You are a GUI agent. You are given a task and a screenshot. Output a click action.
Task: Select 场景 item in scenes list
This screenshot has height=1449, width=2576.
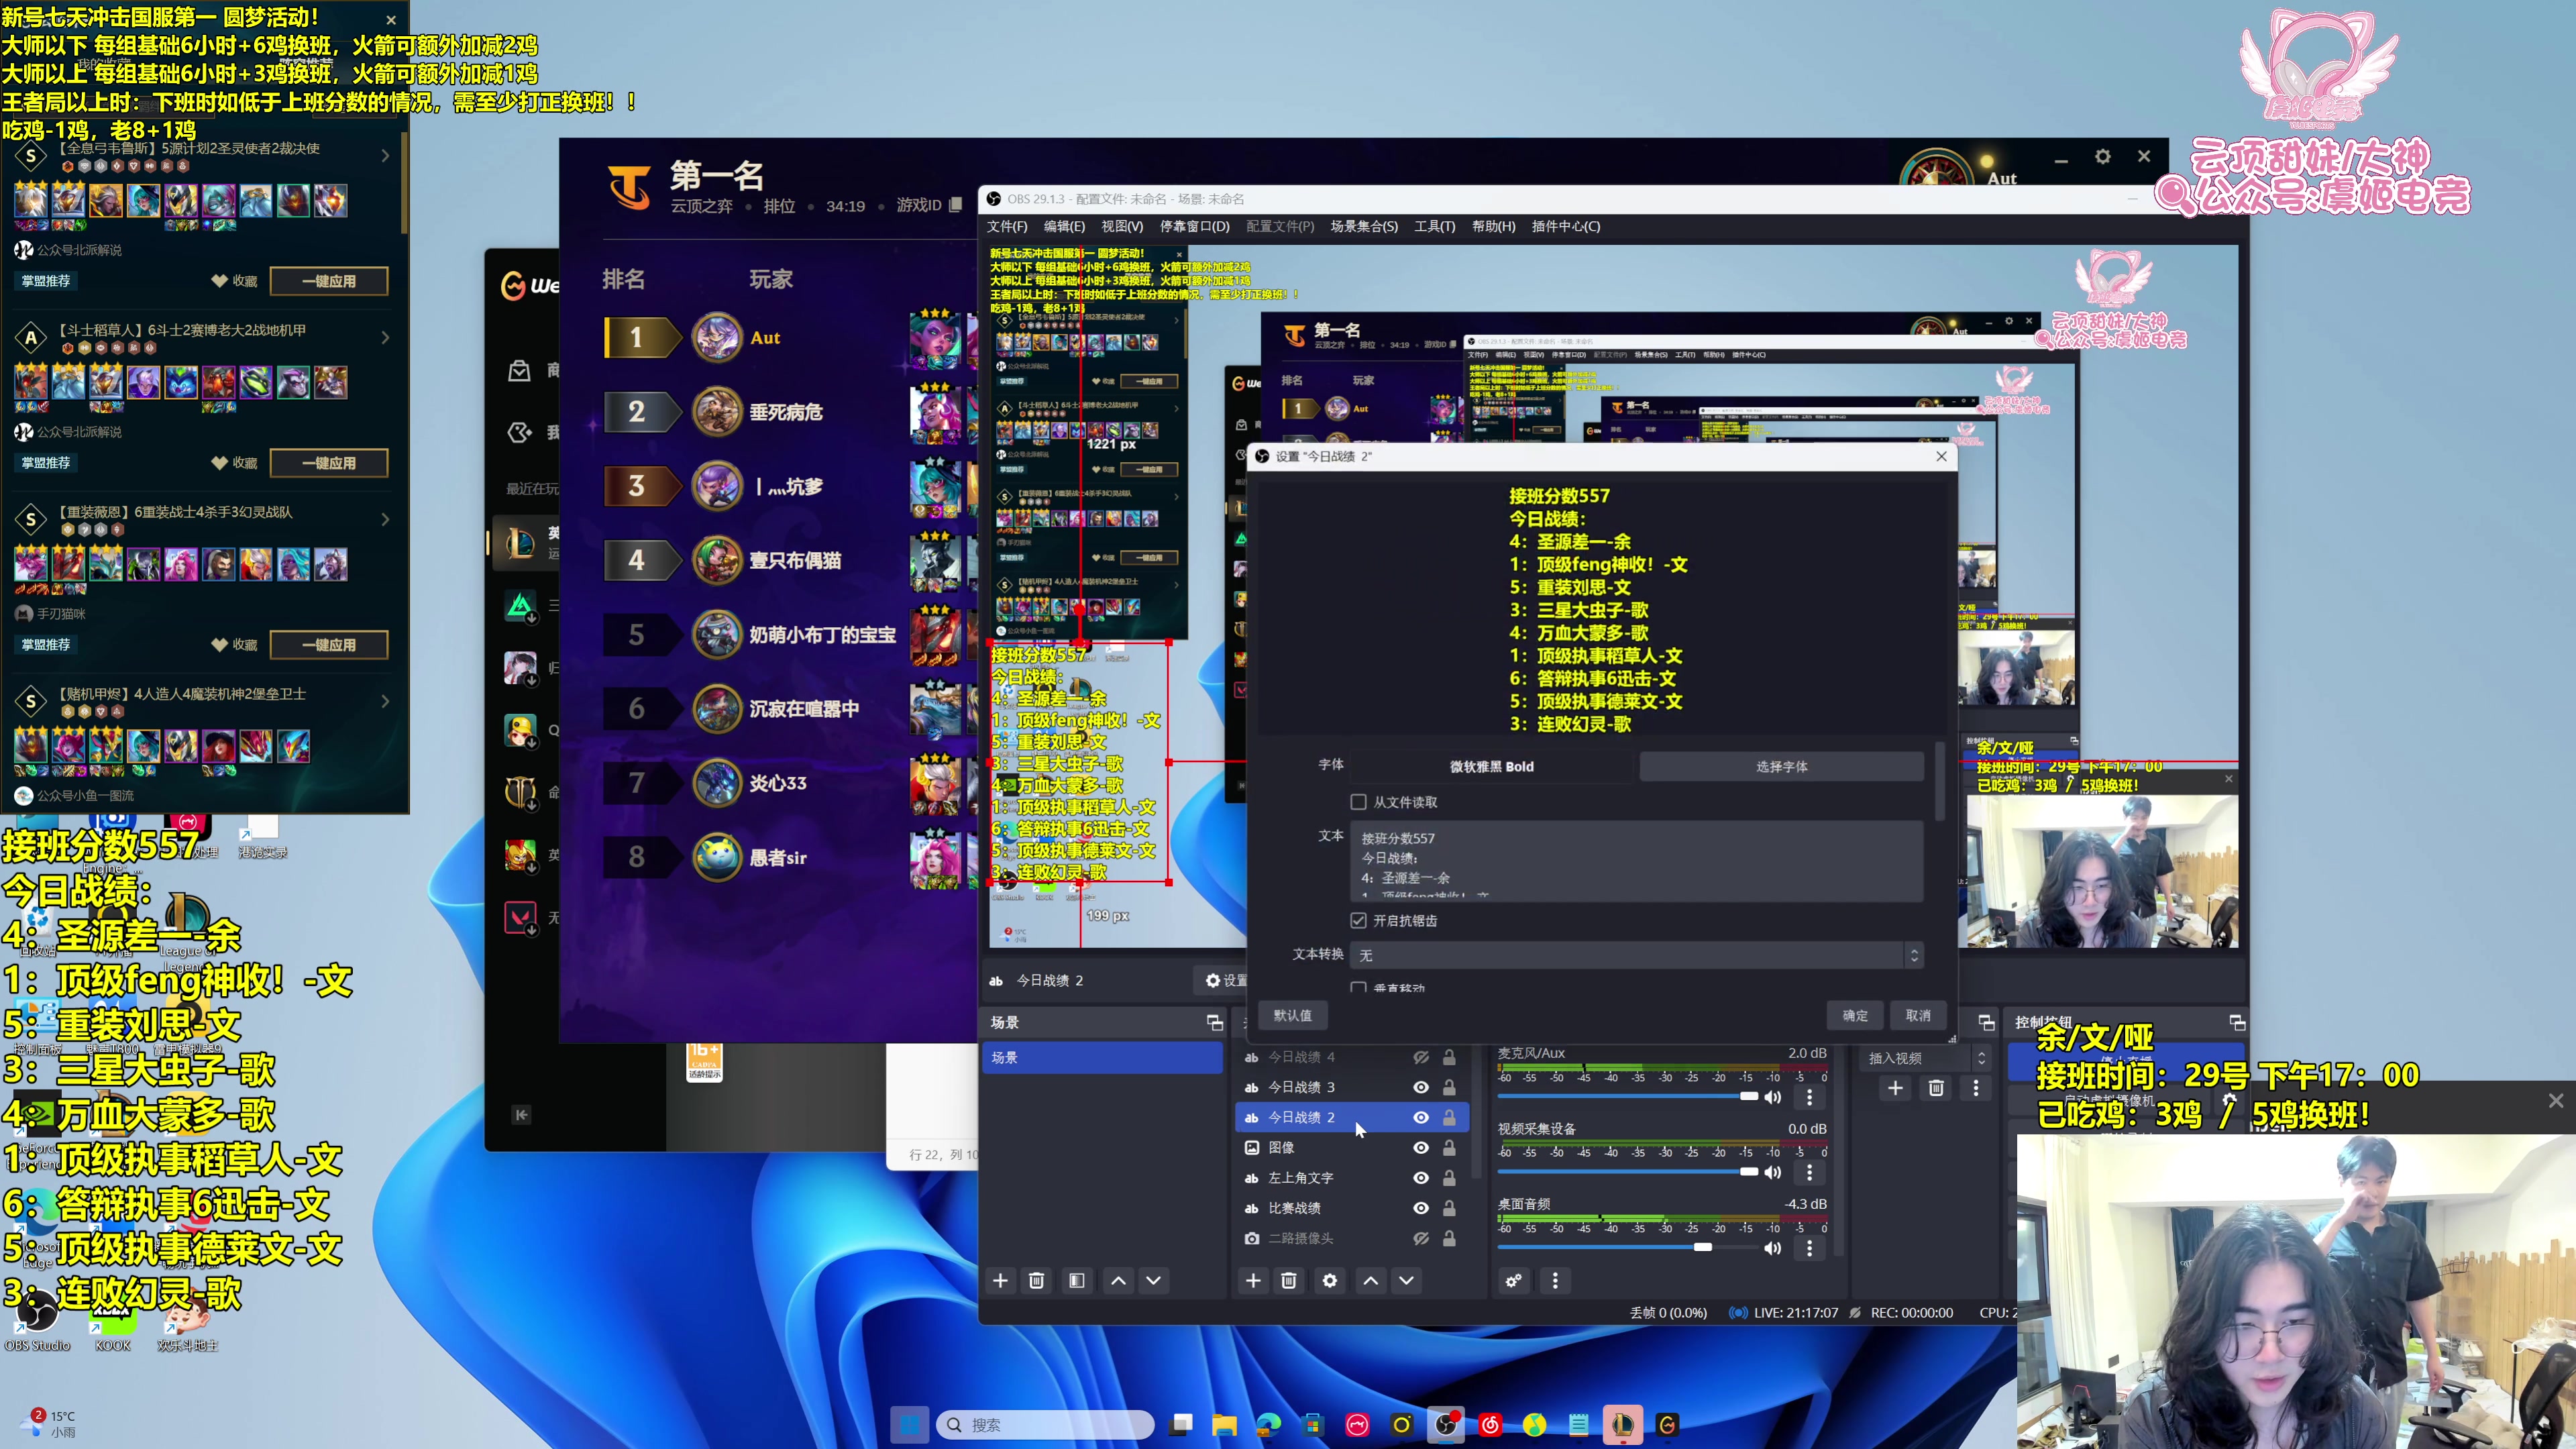[1103, 1058]
